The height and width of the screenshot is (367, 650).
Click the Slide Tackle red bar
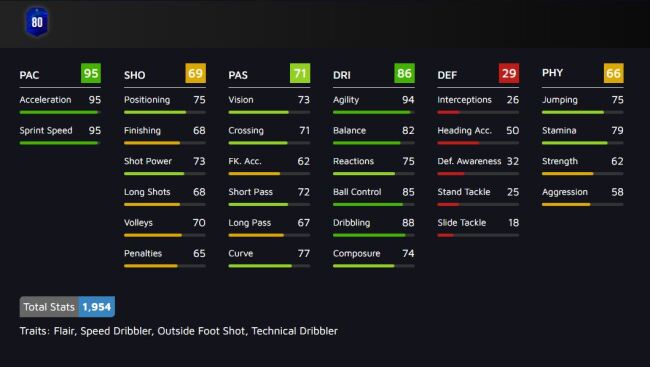(478, 235)
